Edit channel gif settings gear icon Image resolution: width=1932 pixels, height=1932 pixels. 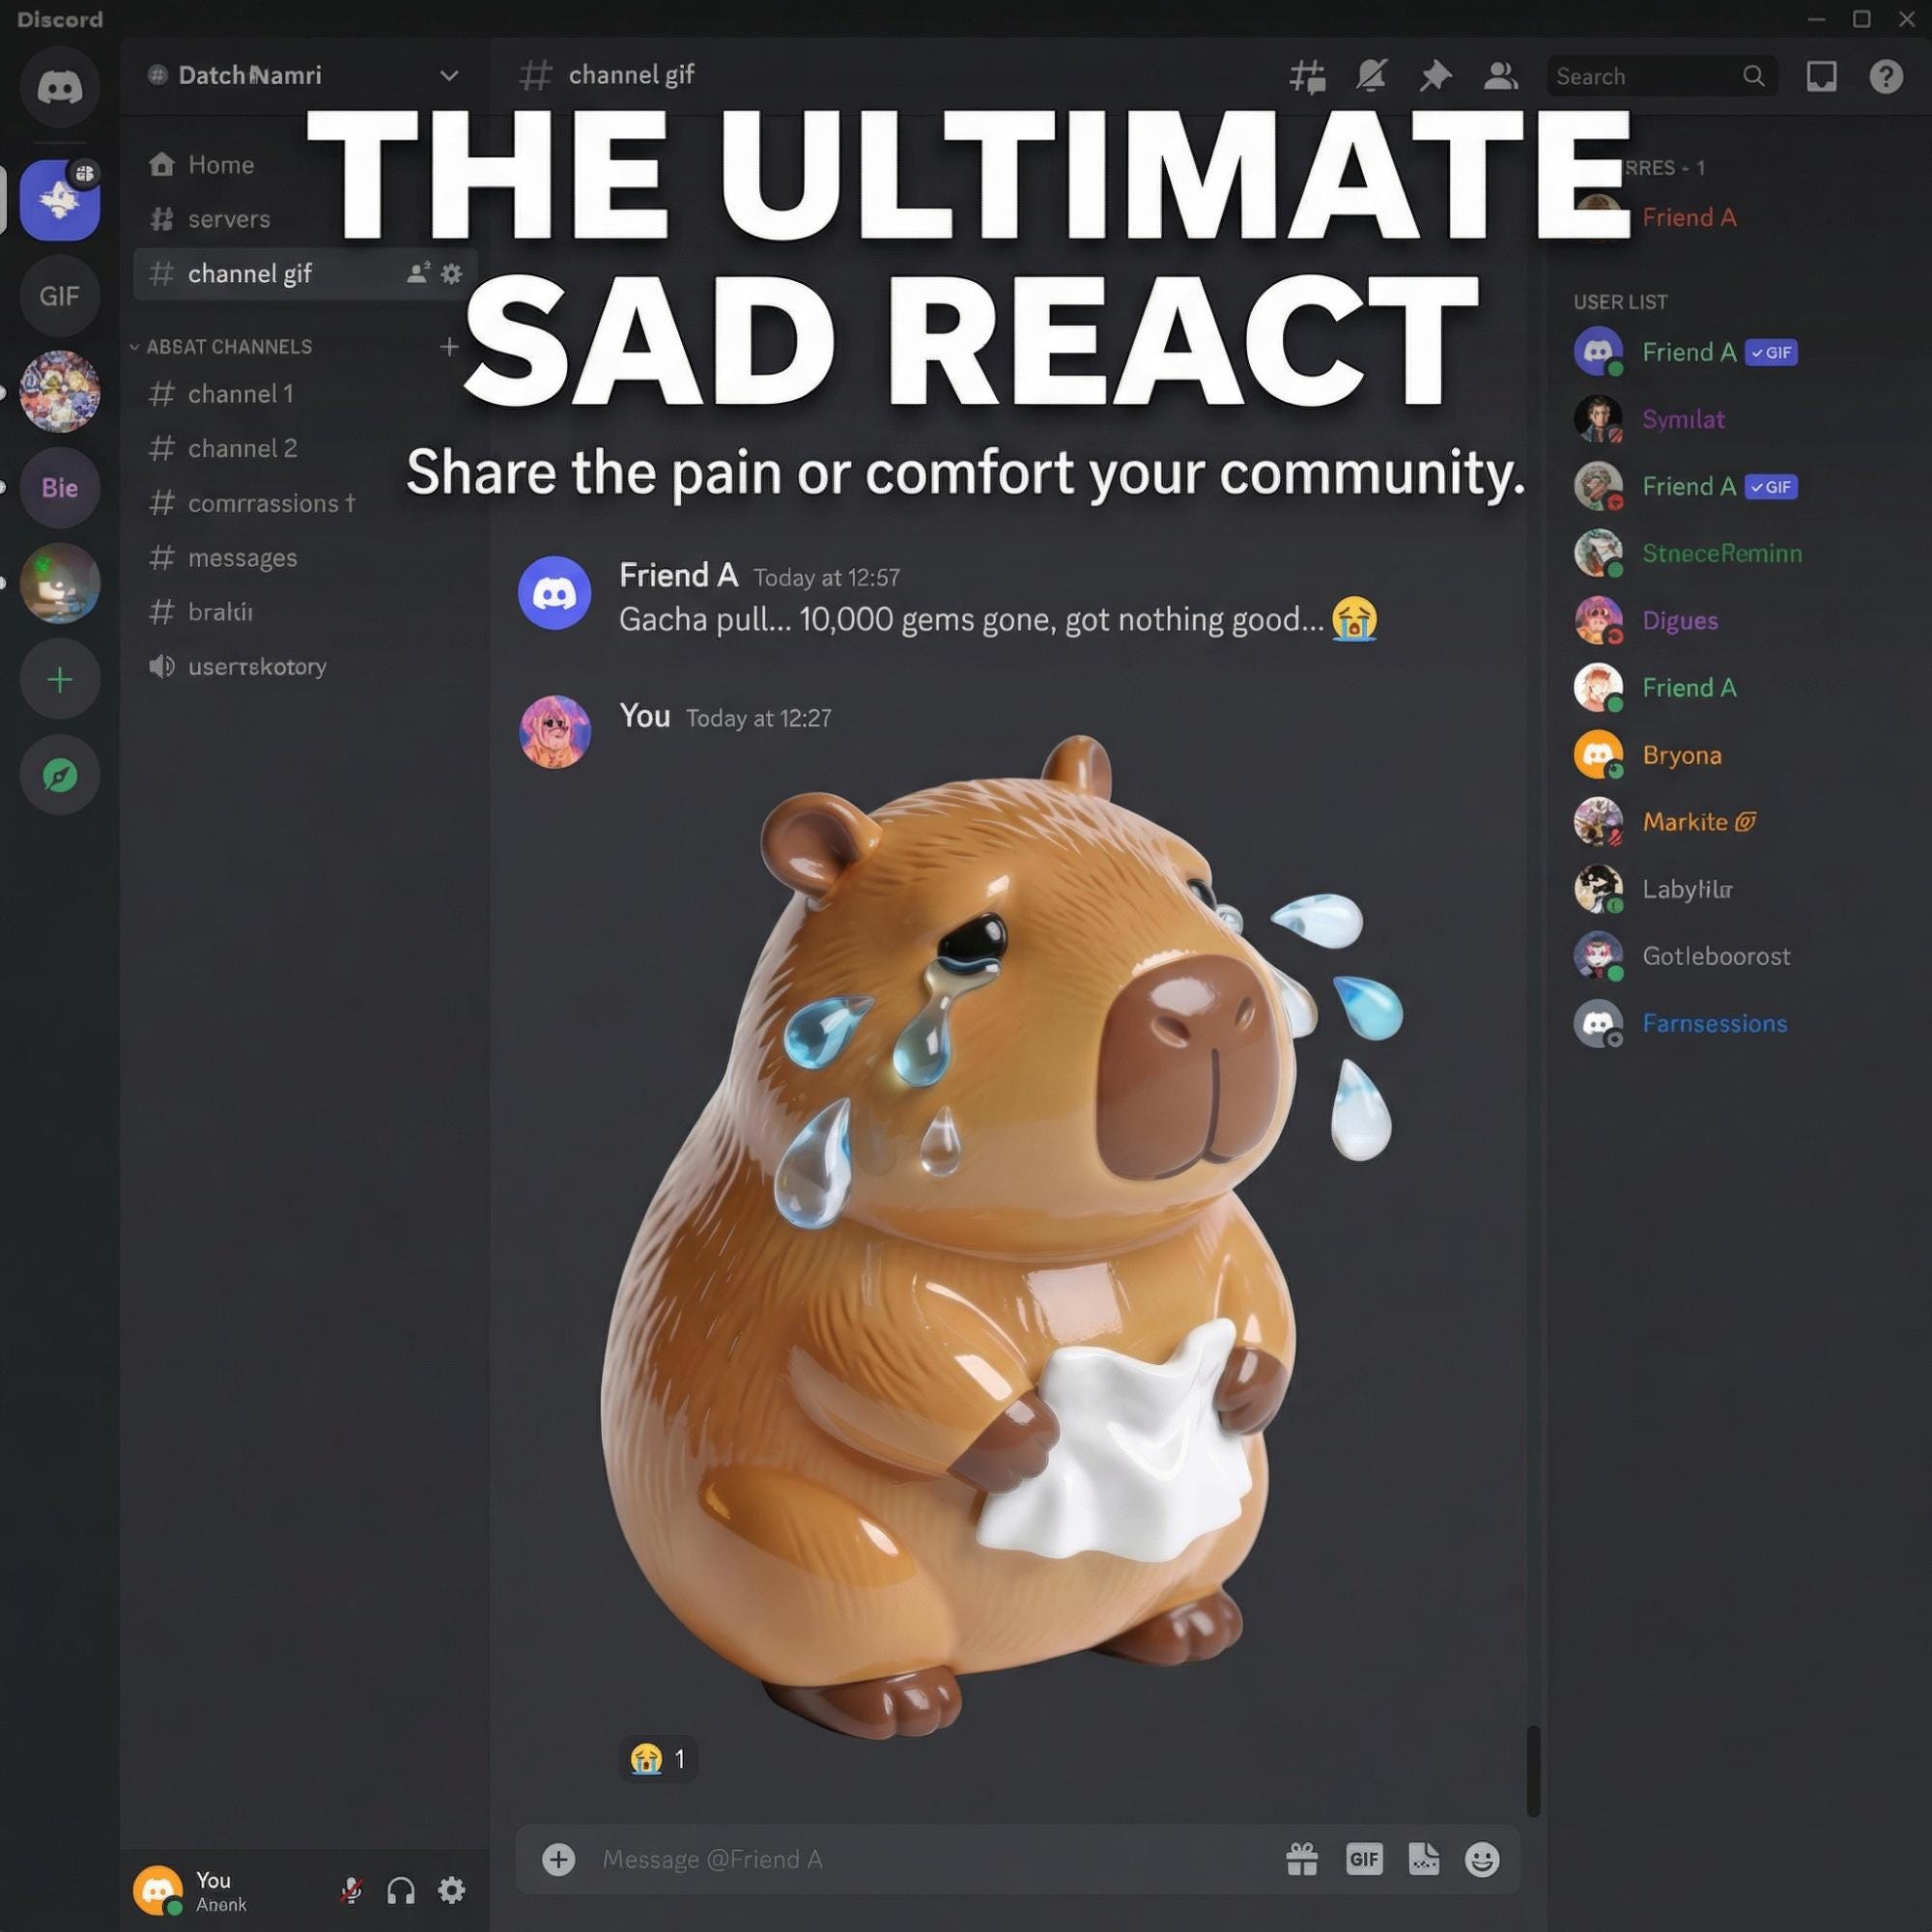click(452, 274)
